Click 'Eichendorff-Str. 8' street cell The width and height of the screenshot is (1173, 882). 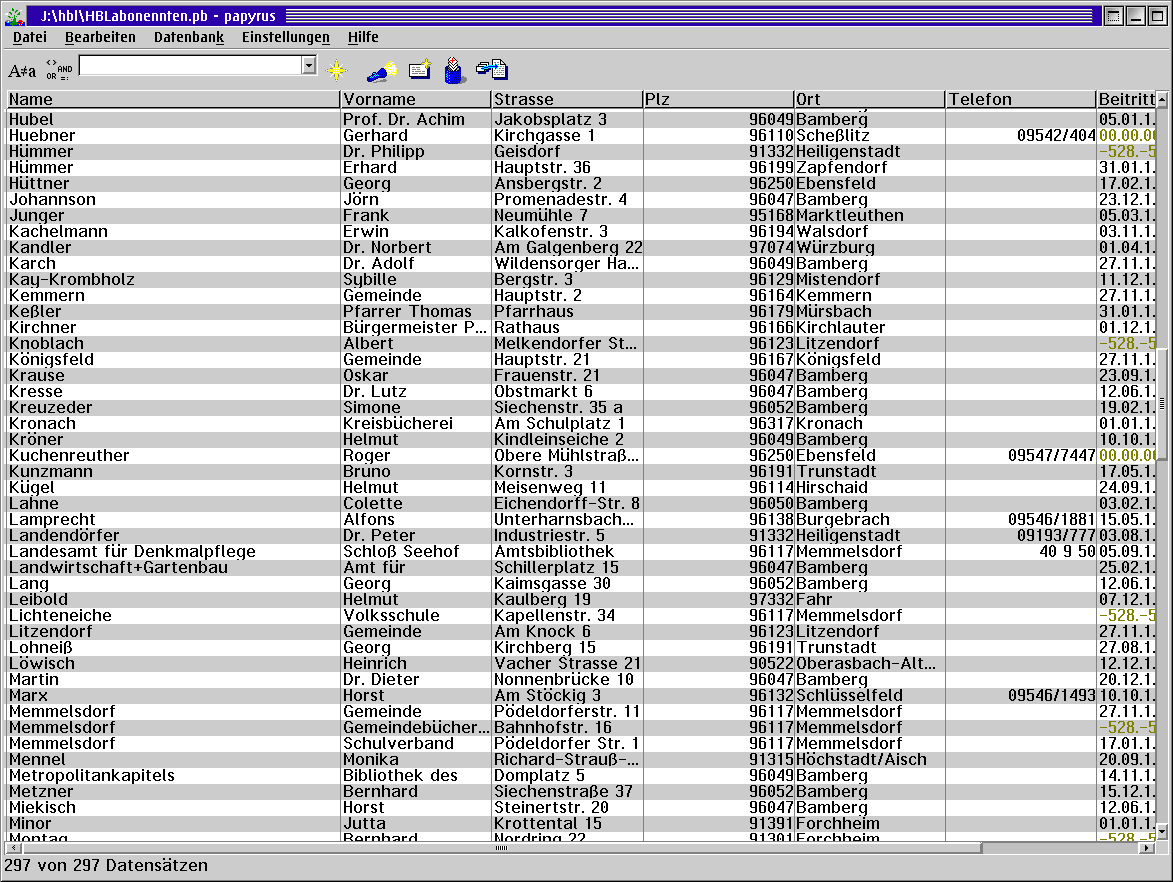(x=567, y=504)
